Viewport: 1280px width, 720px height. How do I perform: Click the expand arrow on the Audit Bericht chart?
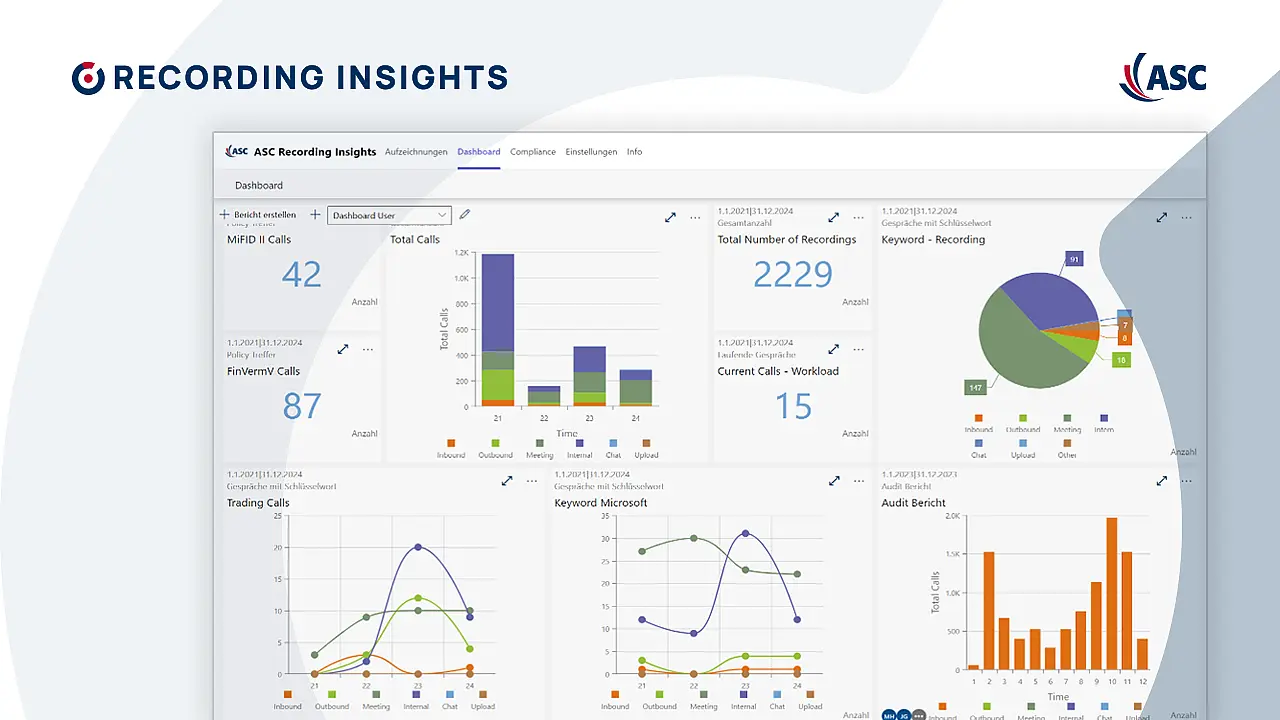1162,481
